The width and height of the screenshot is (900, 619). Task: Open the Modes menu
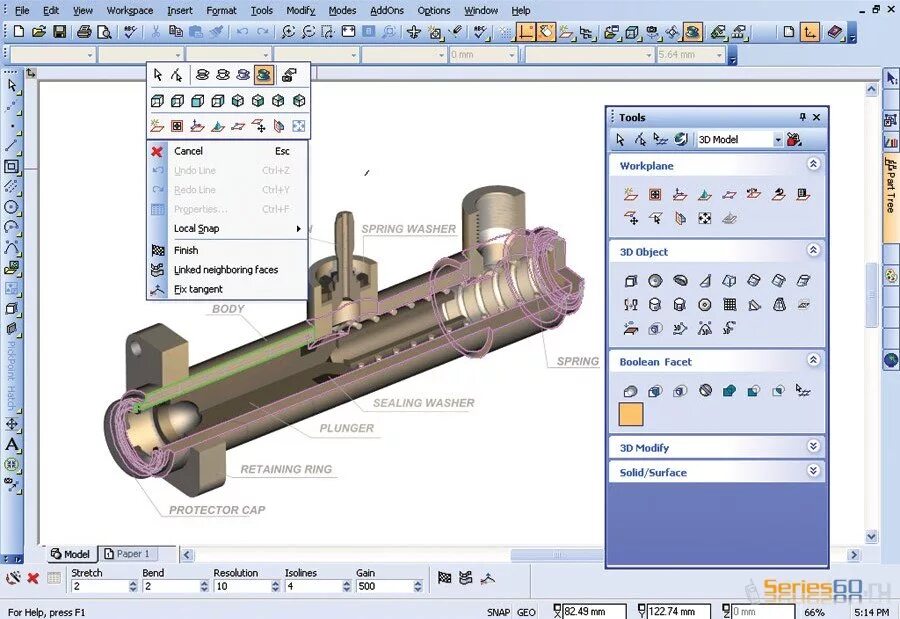342,10
